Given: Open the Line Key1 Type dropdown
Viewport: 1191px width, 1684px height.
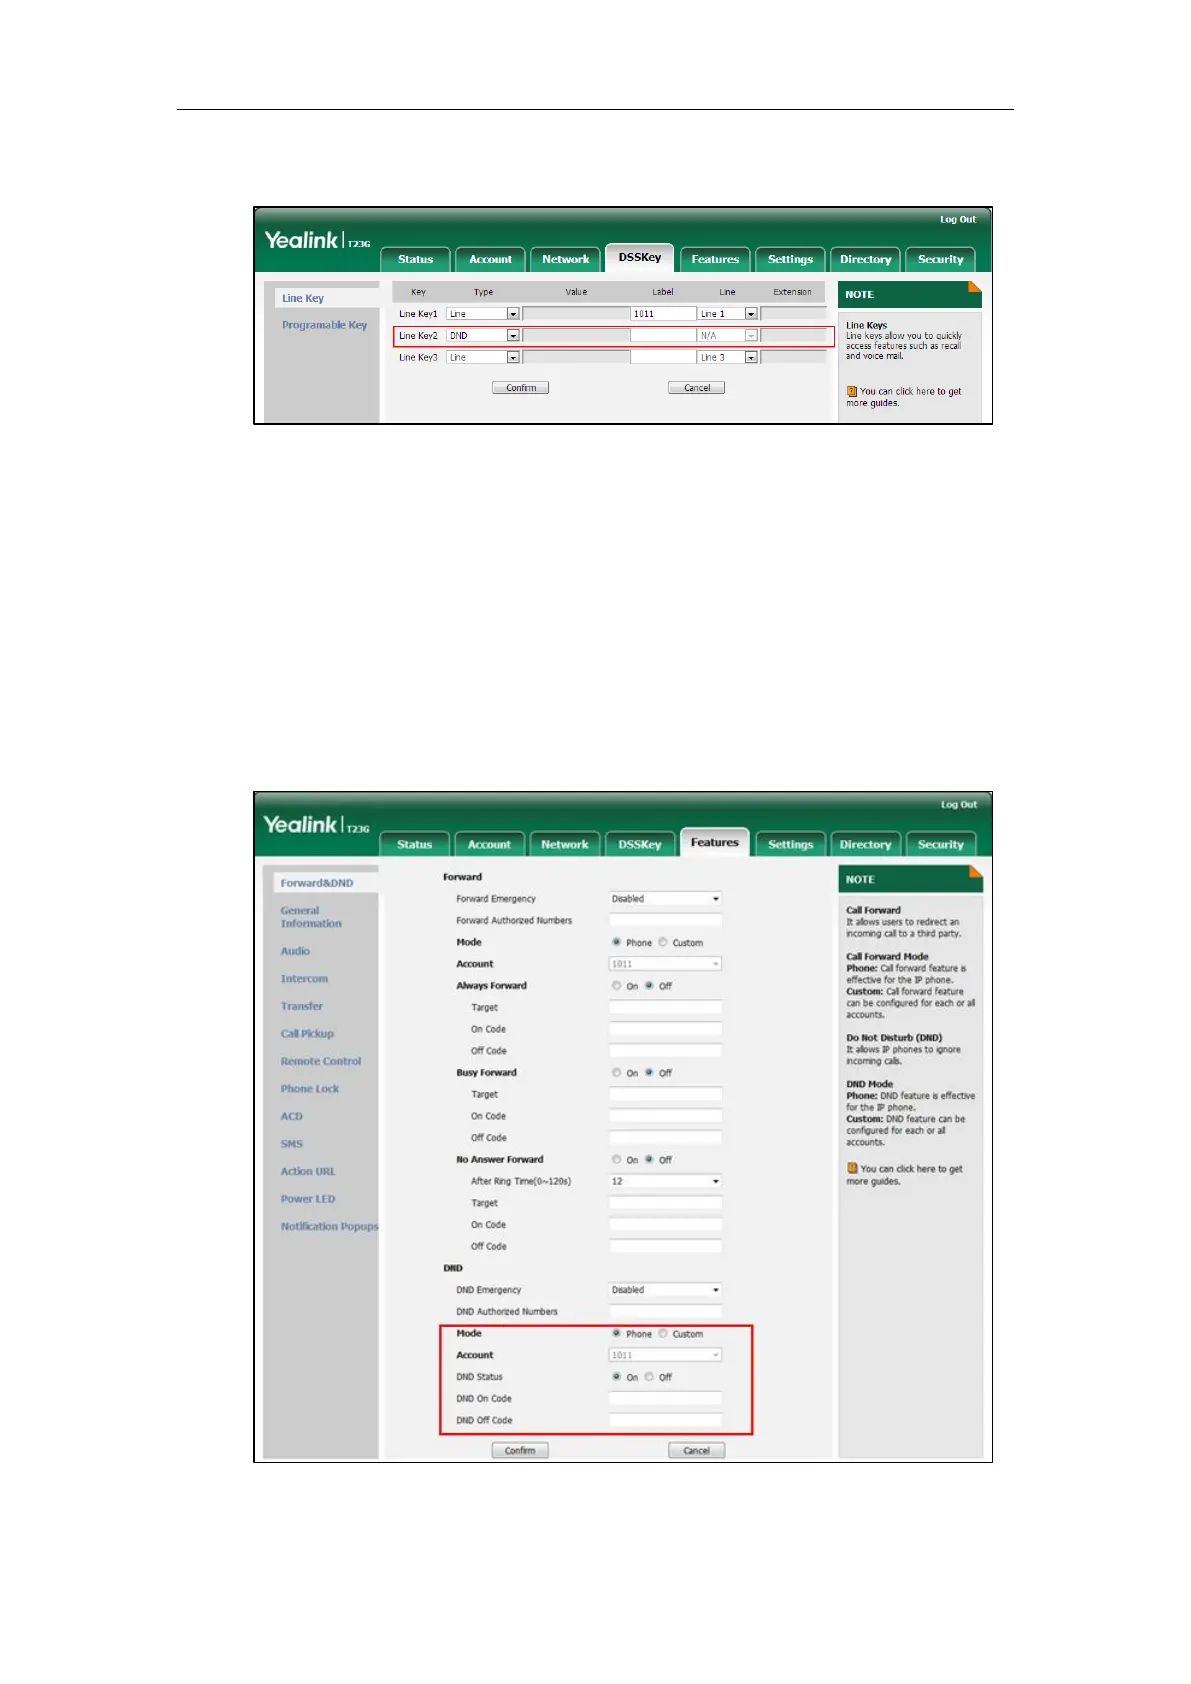Looking at the screenshot, I should [483, 314].
